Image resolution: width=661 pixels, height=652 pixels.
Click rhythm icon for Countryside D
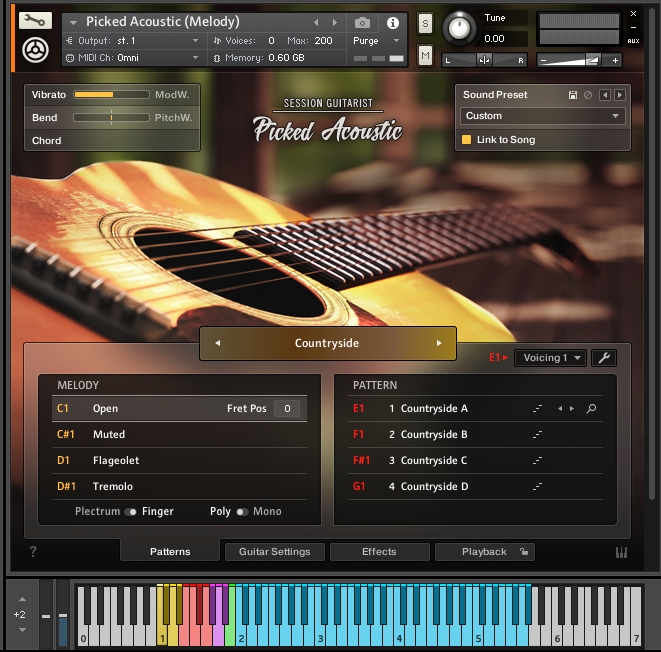537,486
